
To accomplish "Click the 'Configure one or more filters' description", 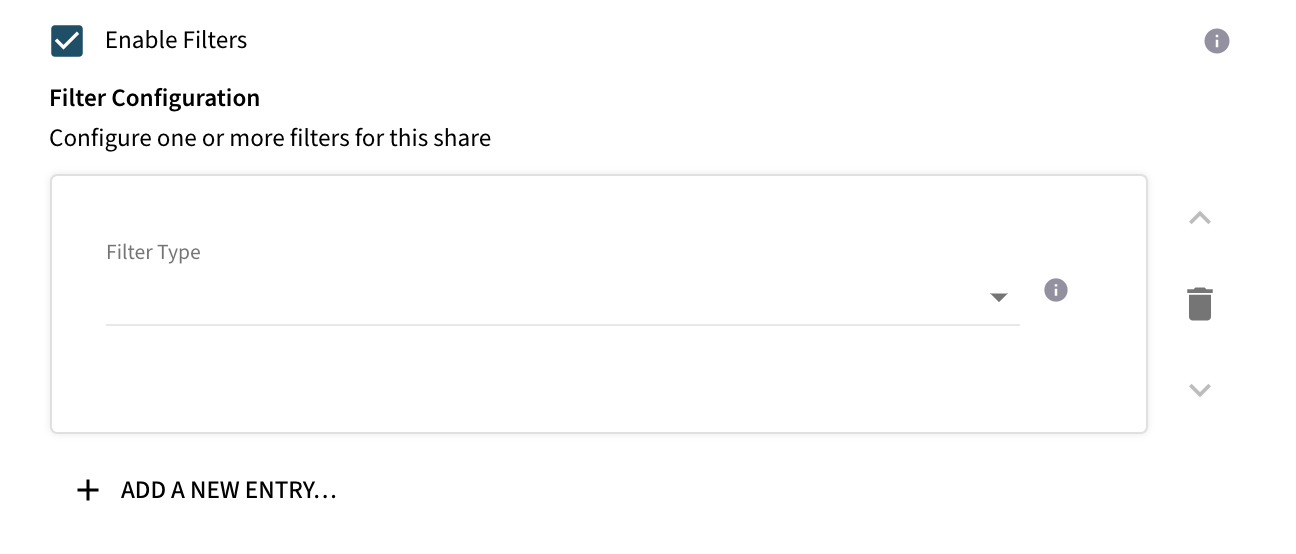I will (x=270, y=137).
